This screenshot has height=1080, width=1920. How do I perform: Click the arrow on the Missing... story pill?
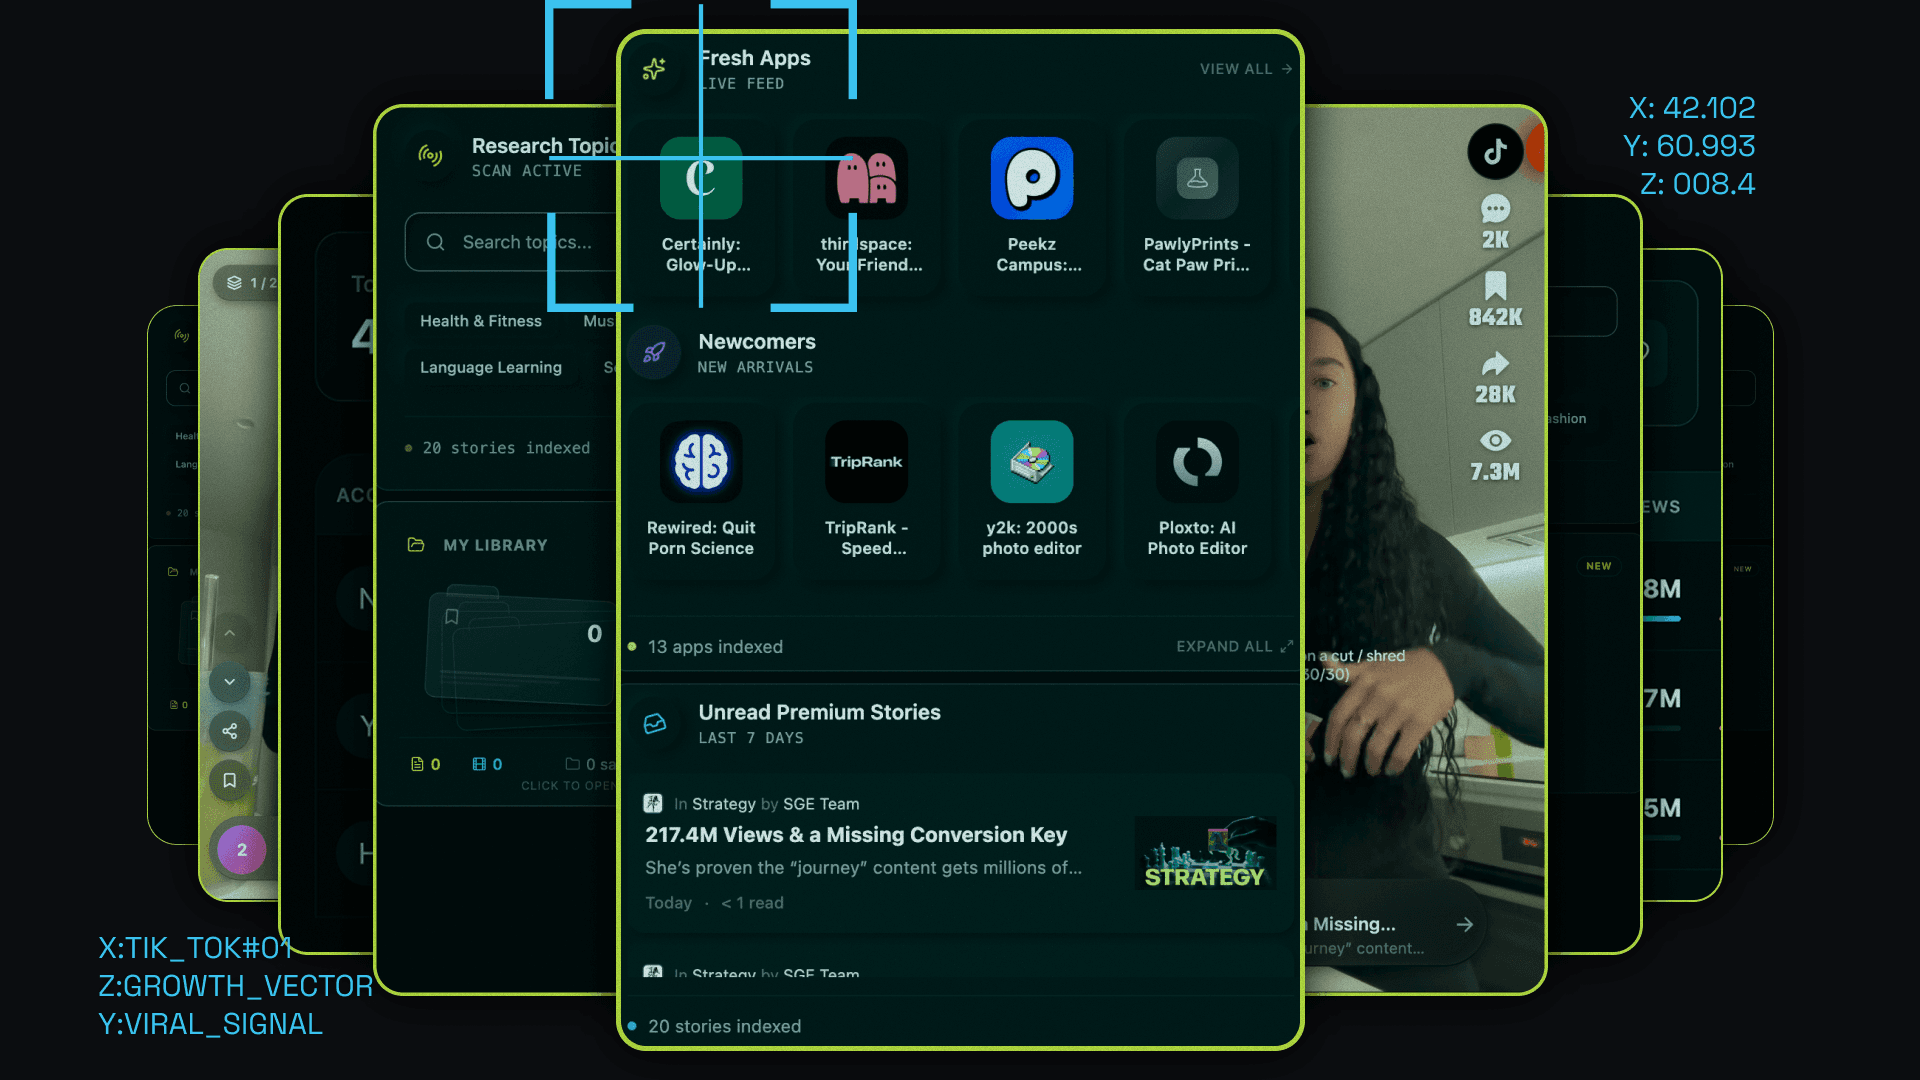coord(1465,925)
